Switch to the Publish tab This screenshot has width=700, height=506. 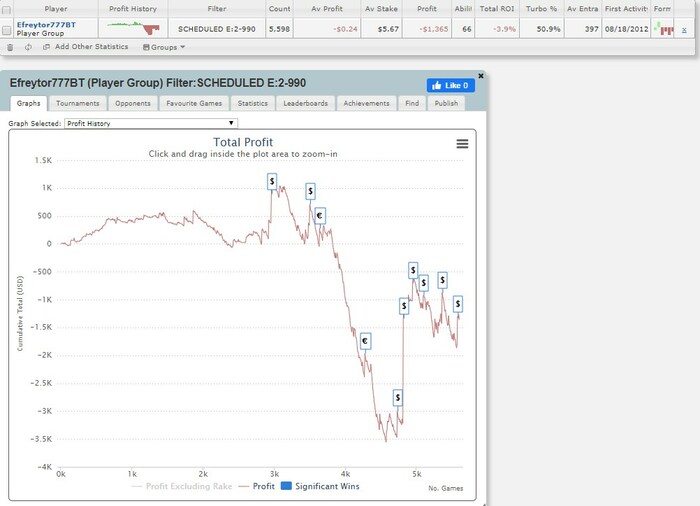(446, 103)
